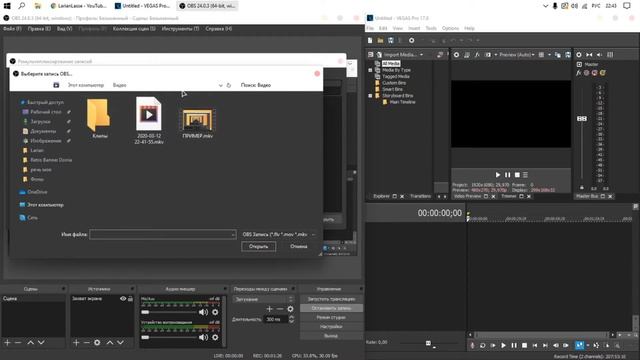Stop playback in VEGAS transport bar

[x=524, y=345]
